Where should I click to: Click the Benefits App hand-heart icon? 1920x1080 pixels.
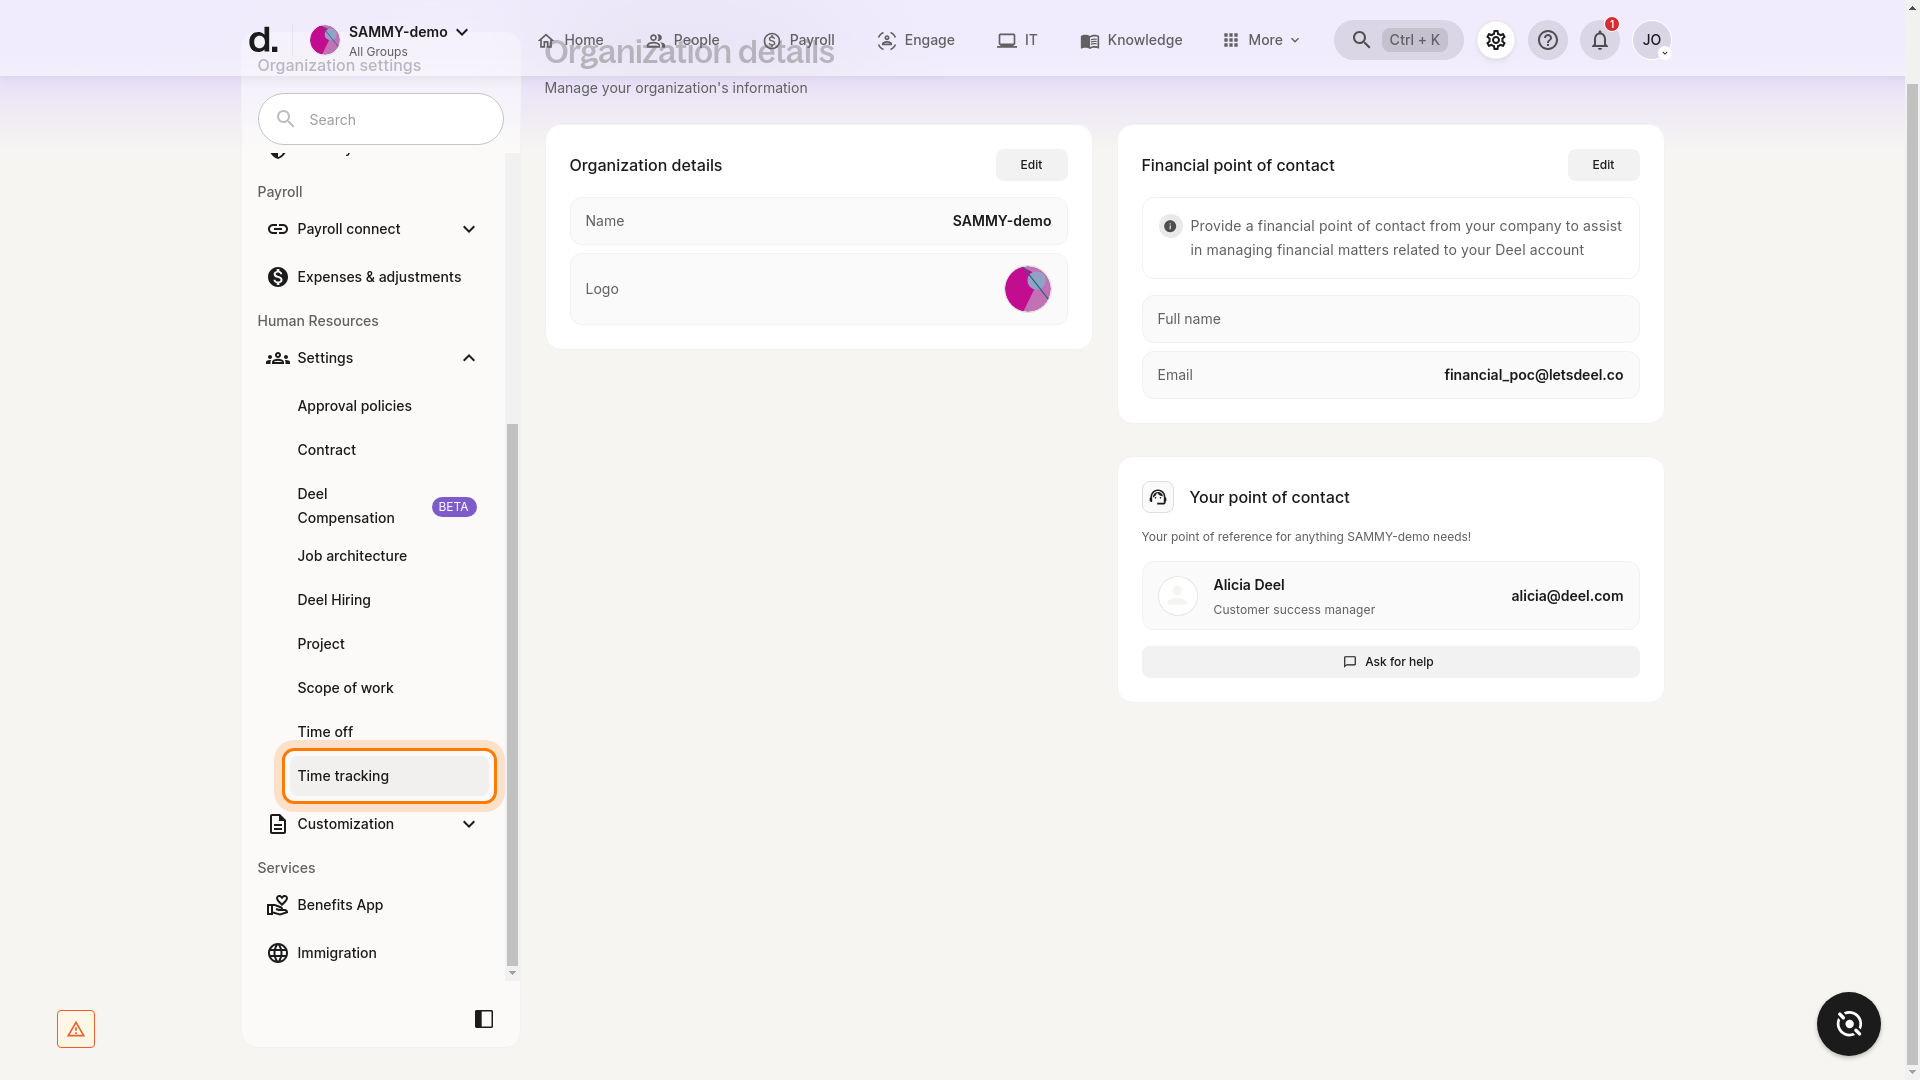pos(277,905)
